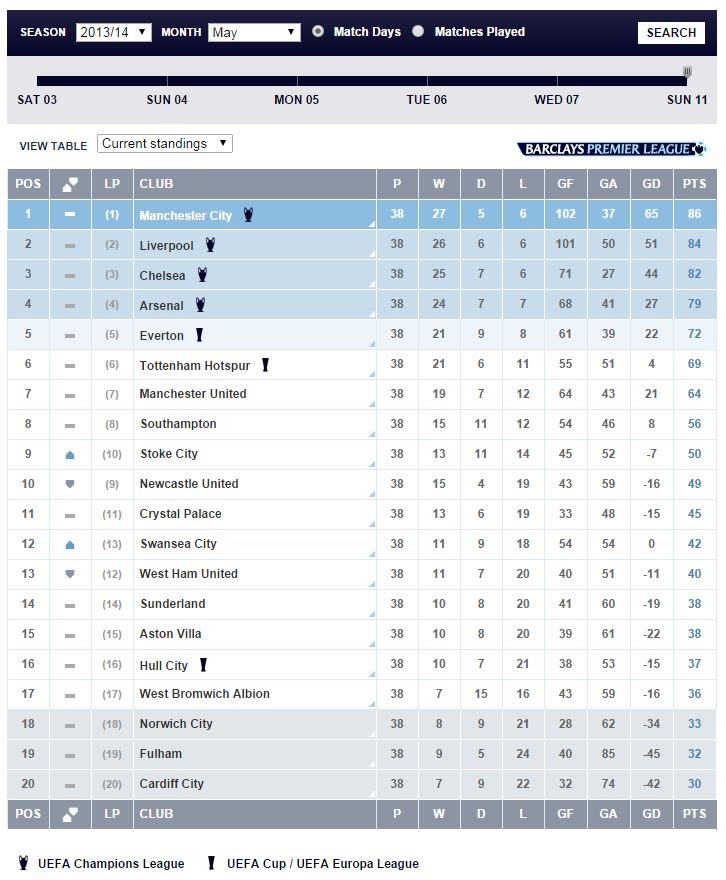Click Champions League trophy icon beside Manchester City
This screenshot has height=880, width=726.
point(248,214)
